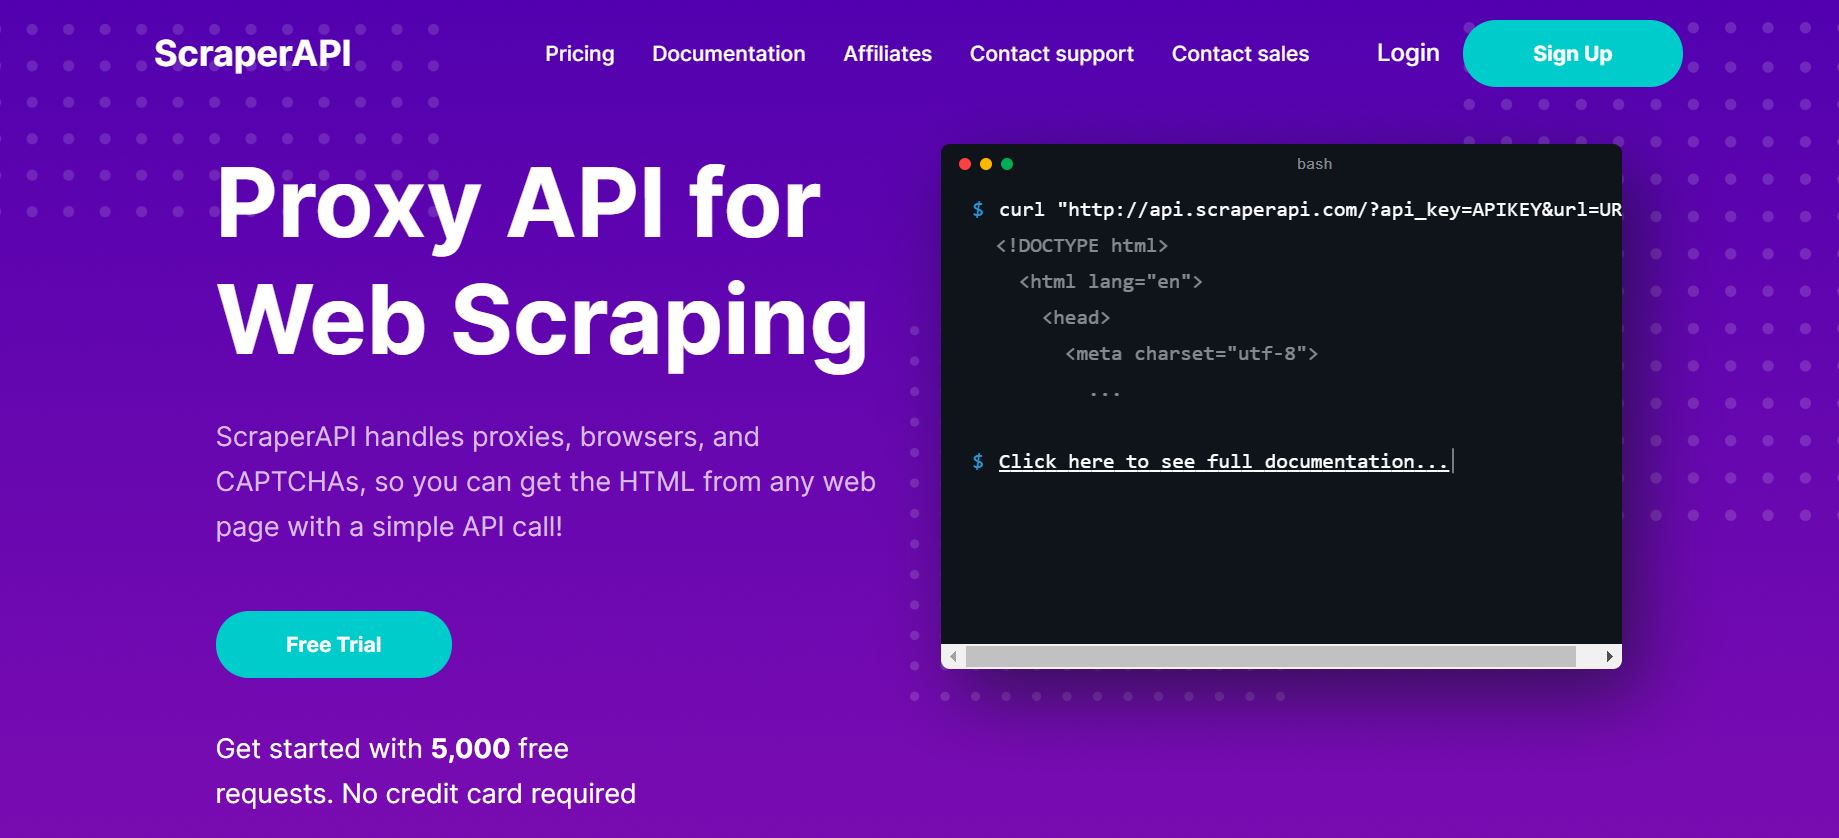Open the Affiliates page
Image resolution: width=1839 pixels, height=838 pixels.
(x=887, y=54)
